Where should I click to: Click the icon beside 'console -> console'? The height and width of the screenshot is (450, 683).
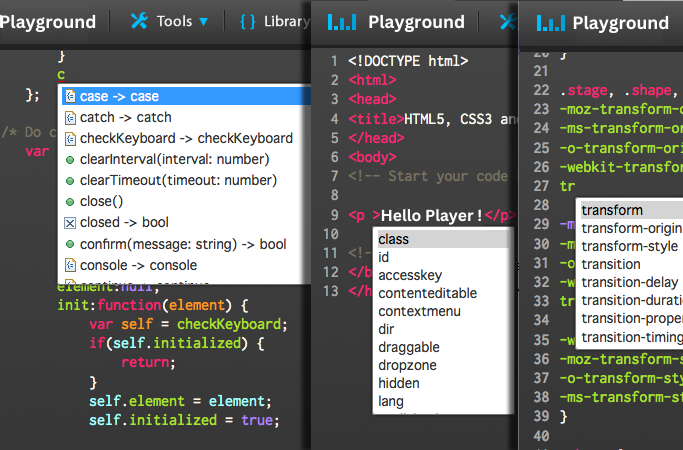pos(70,265)
